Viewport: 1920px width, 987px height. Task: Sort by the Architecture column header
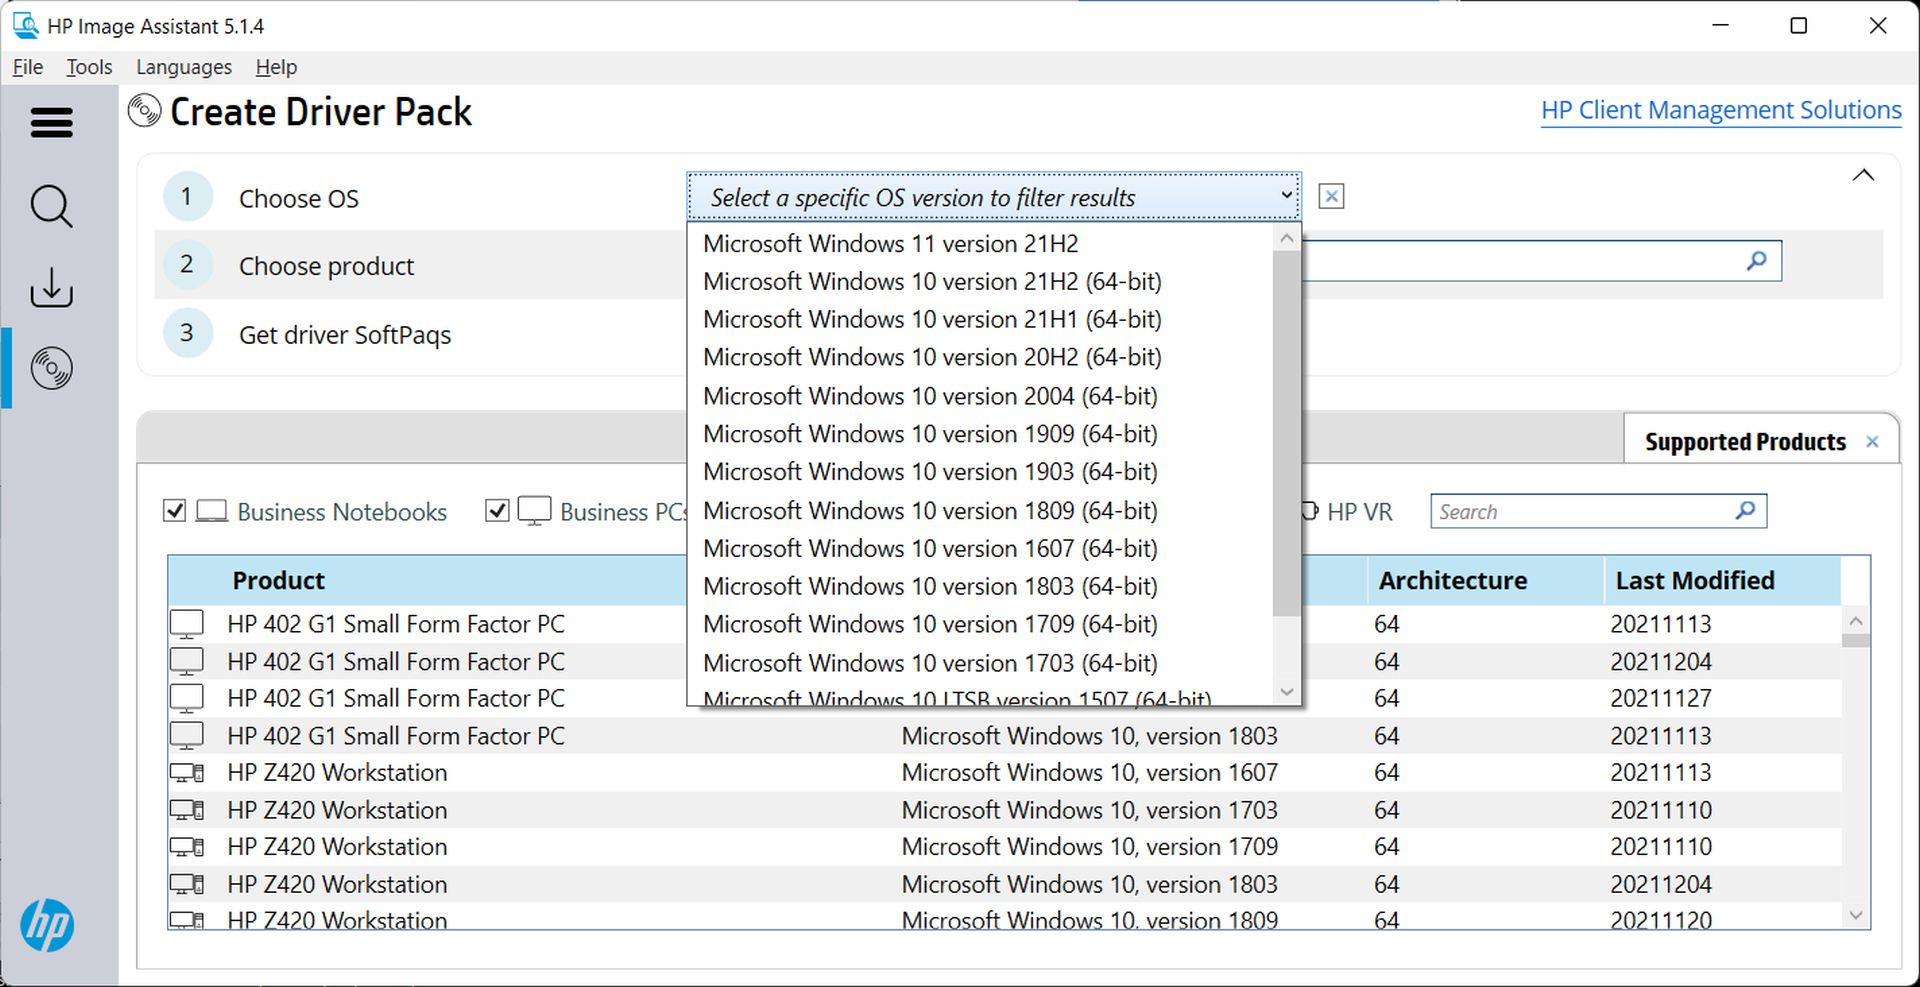tap(1452, 580)
